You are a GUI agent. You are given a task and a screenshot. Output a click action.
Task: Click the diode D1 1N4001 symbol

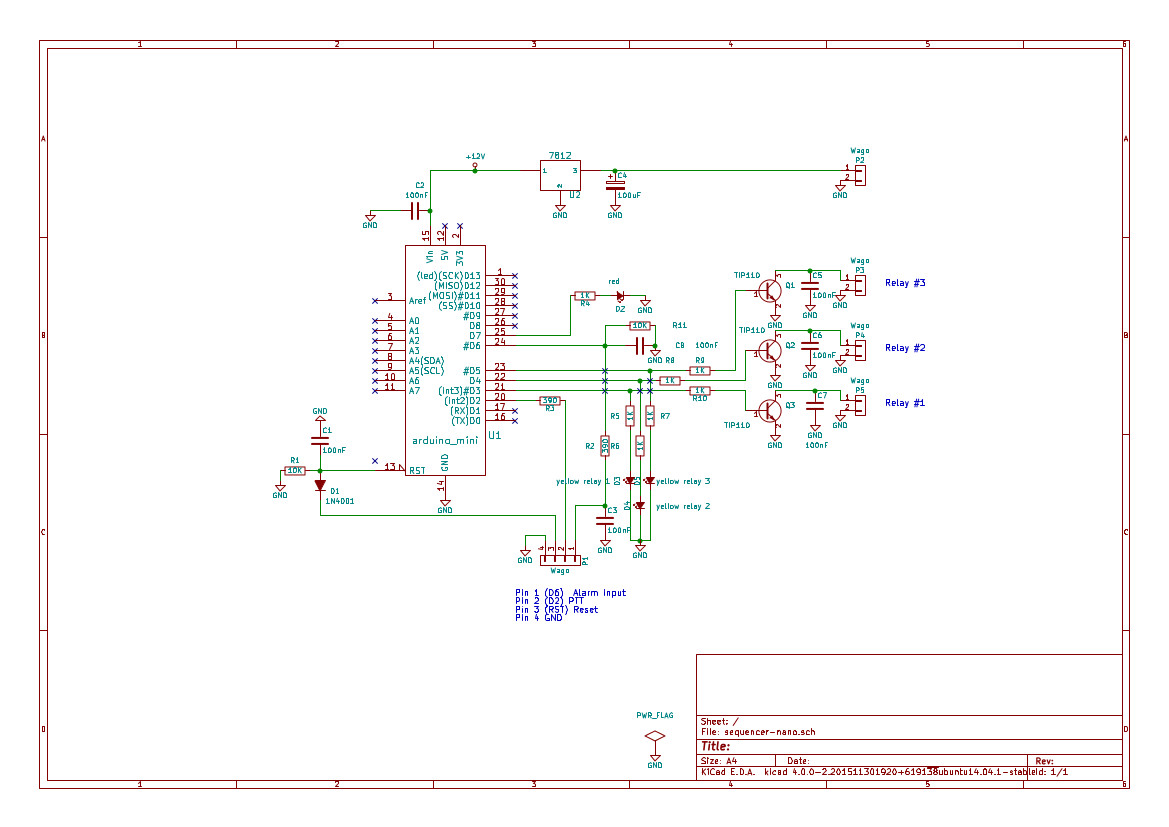pyautogui.click(x=320, y=483)
